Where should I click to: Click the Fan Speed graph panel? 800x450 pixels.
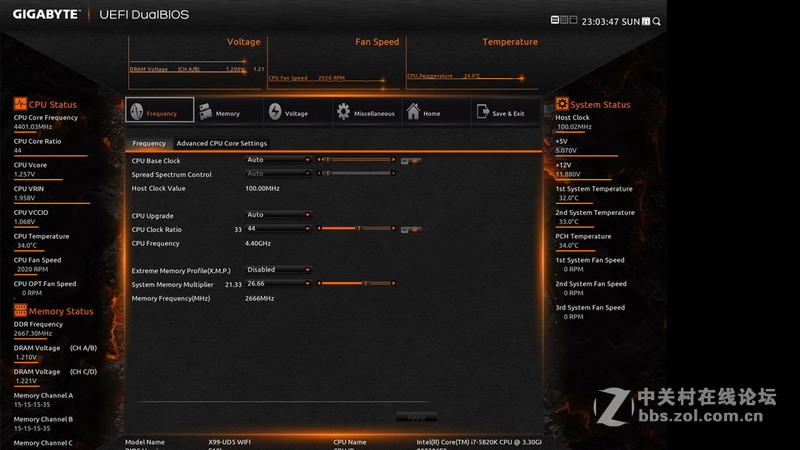335,63
